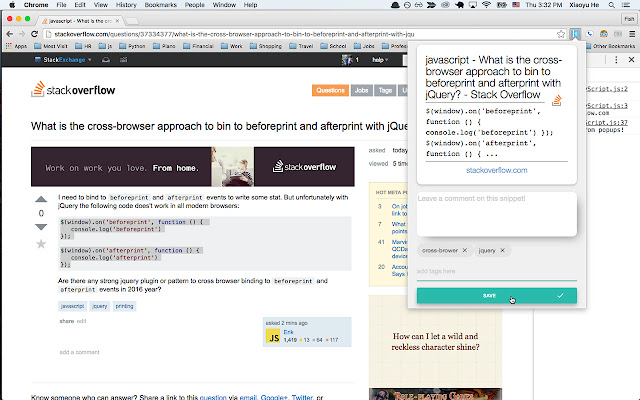Click add a comment link
The height and width of the screenshot is (400, 640).
pyautogui.click(x=79, y=352)
